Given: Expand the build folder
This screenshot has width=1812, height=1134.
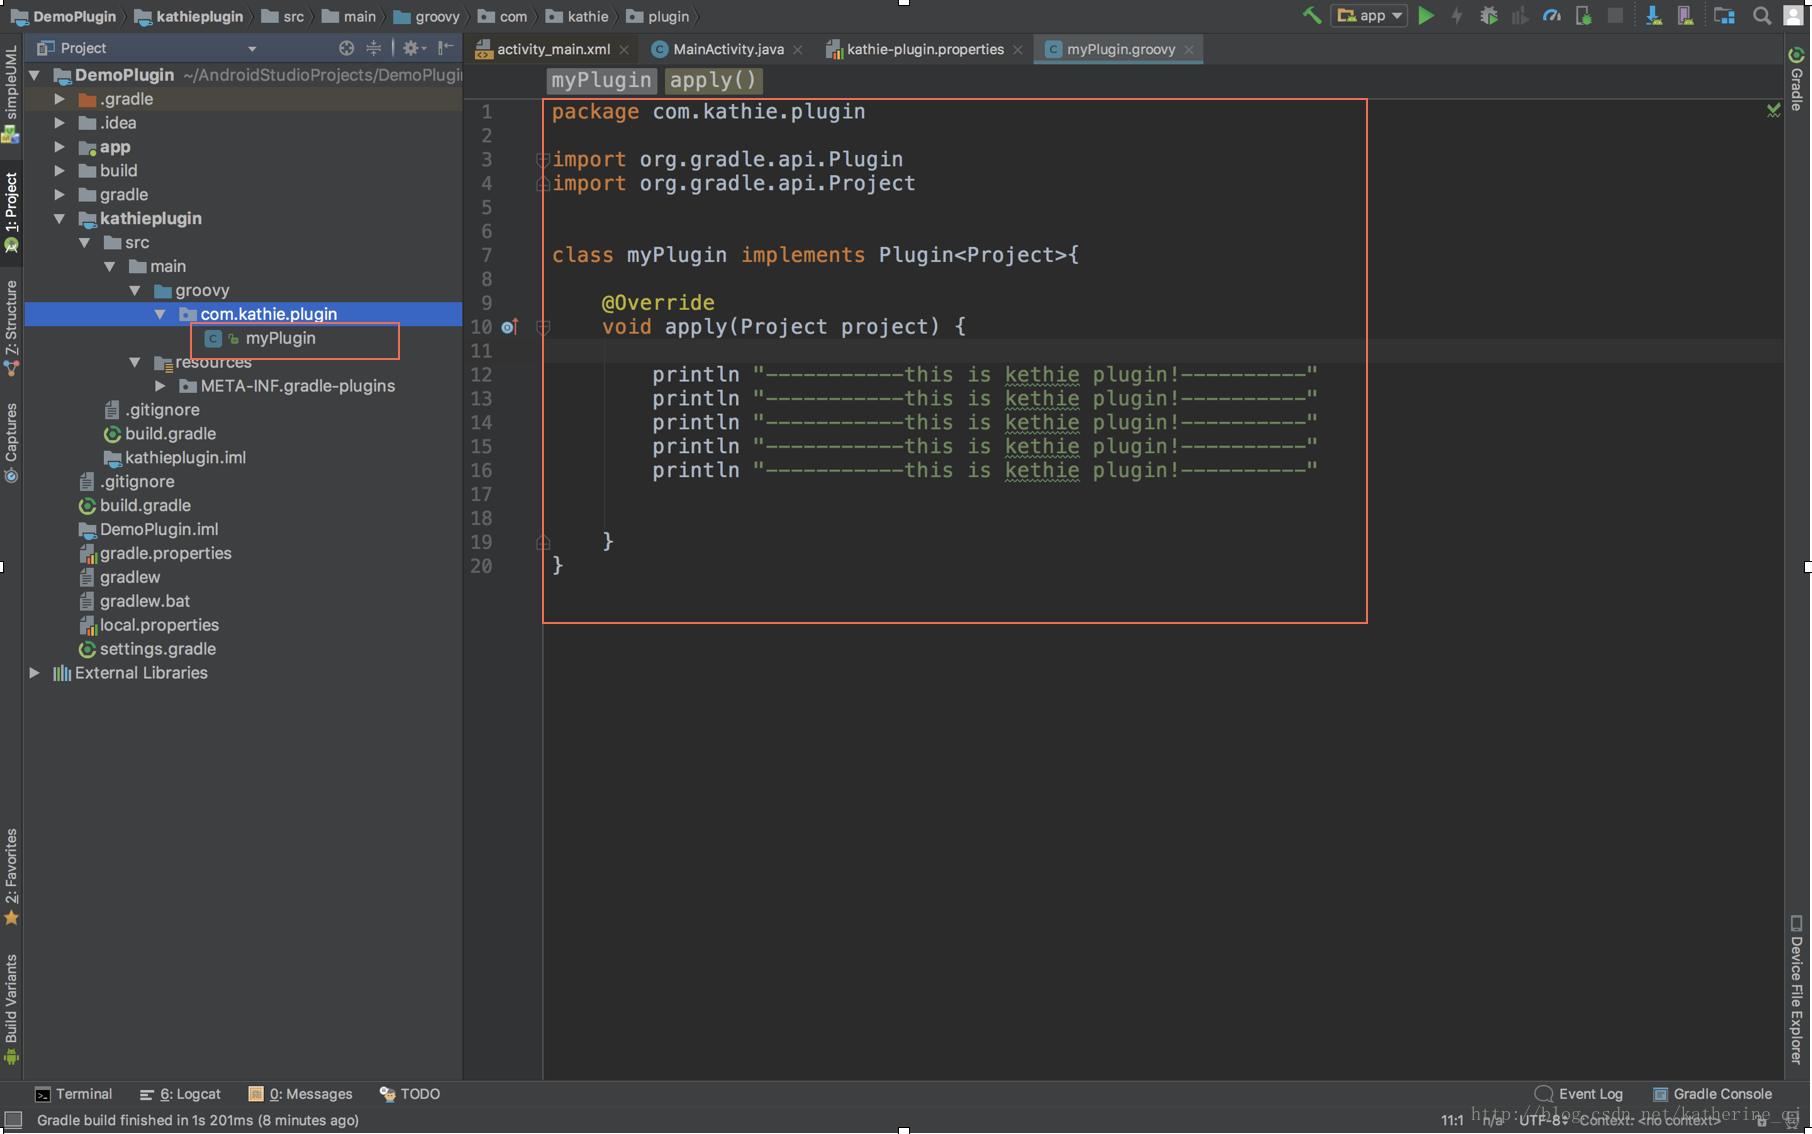Looking at the screenshot, I should (60, 171).
